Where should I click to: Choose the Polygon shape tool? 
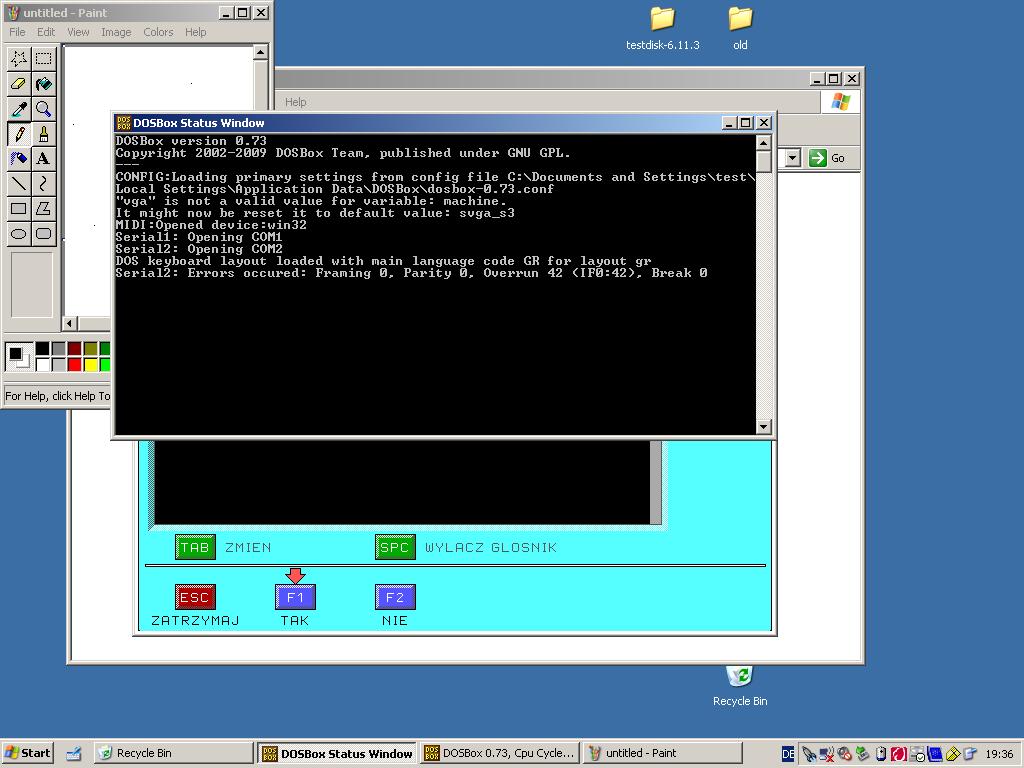pos(44,209)
